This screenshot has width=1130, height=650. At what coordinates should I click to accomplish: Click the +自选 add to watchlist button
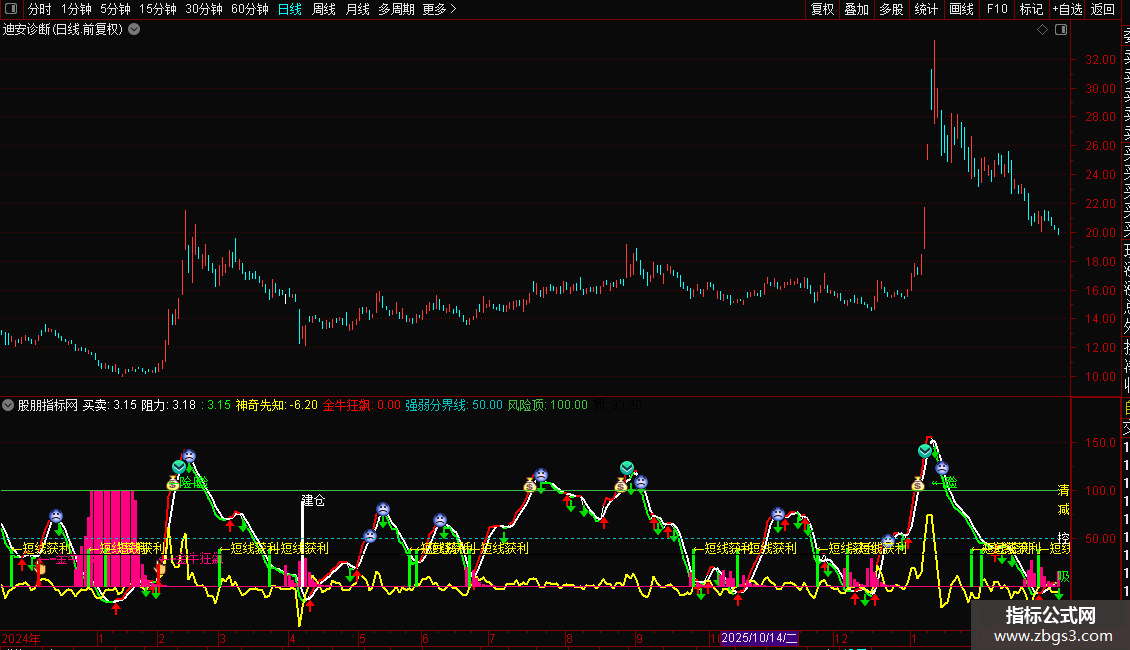[1067, 9]
